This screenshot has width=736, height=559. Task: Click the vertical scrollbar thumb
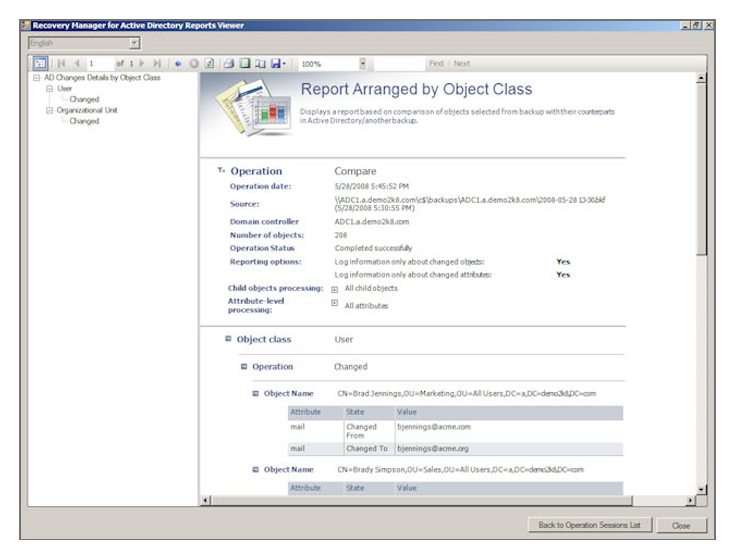pyautogui.click(x=701, y=169)
